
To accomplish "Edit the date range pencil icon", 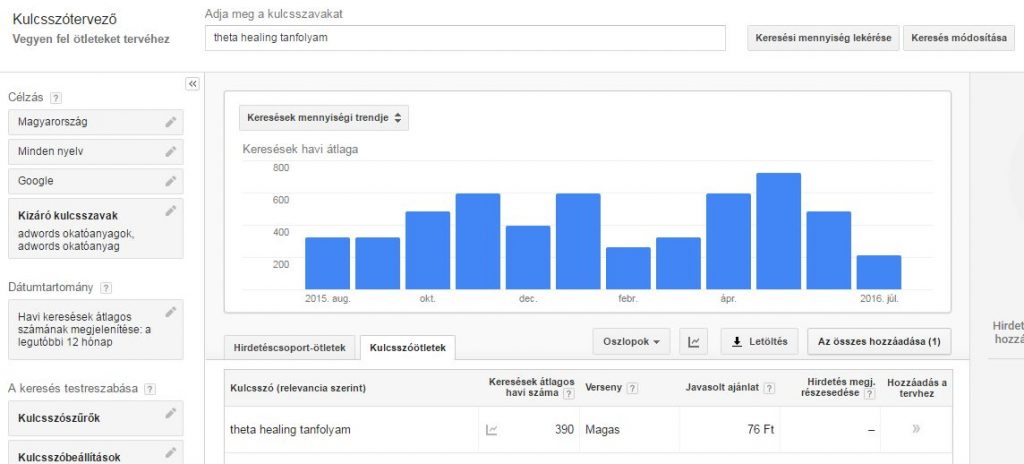I will tap(170, 312).
